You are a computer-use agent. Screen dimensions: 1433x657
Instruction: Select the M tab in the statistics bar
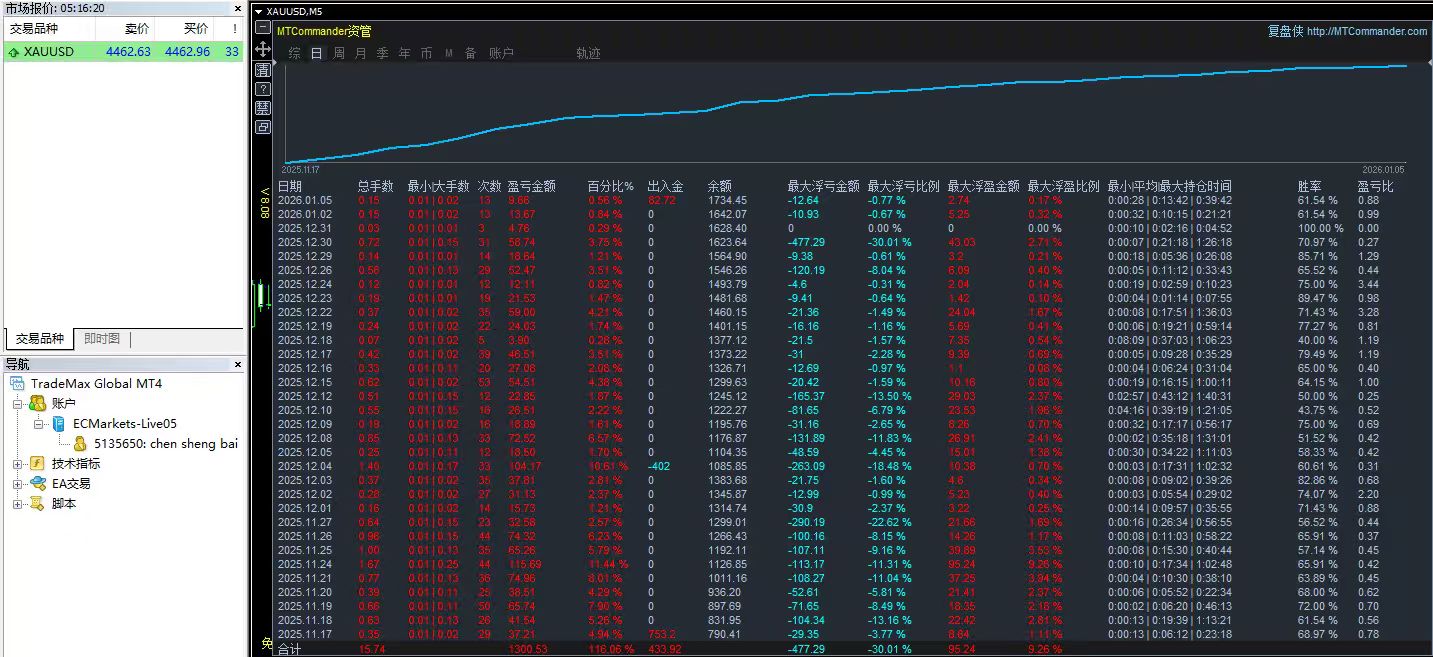pos(449,53)
